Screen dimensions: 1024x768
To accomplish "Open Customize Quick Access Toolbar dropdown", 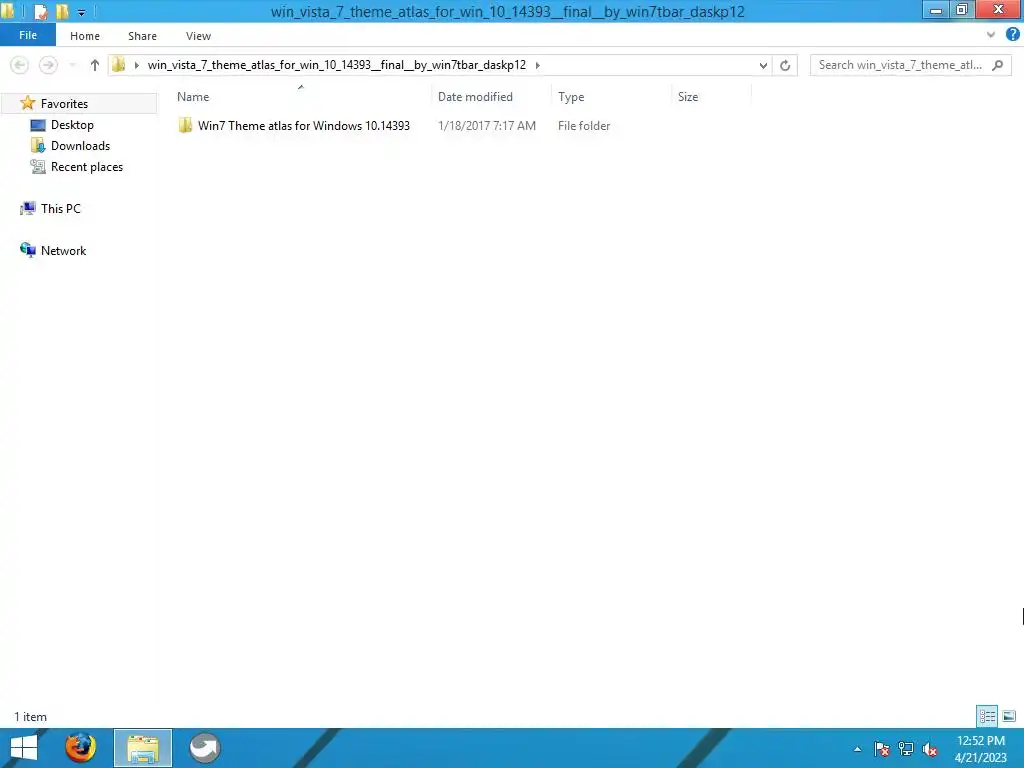I will [81, 12].
